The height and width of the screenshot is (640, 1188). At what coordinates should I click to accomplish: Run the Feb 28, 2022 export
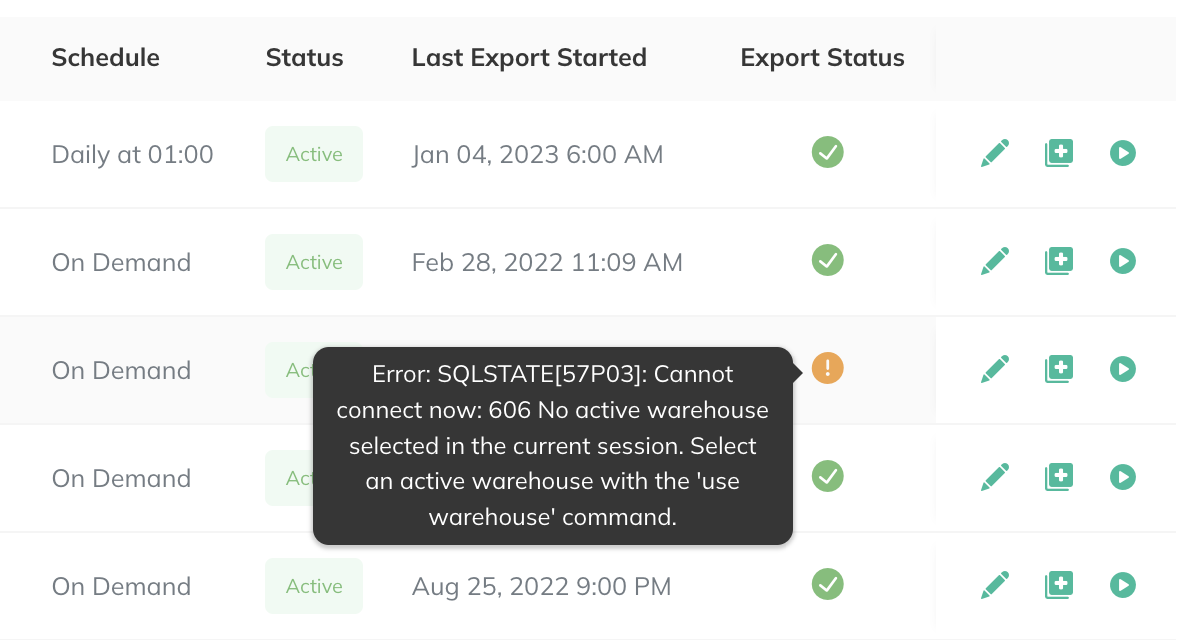coord(1123,261)
